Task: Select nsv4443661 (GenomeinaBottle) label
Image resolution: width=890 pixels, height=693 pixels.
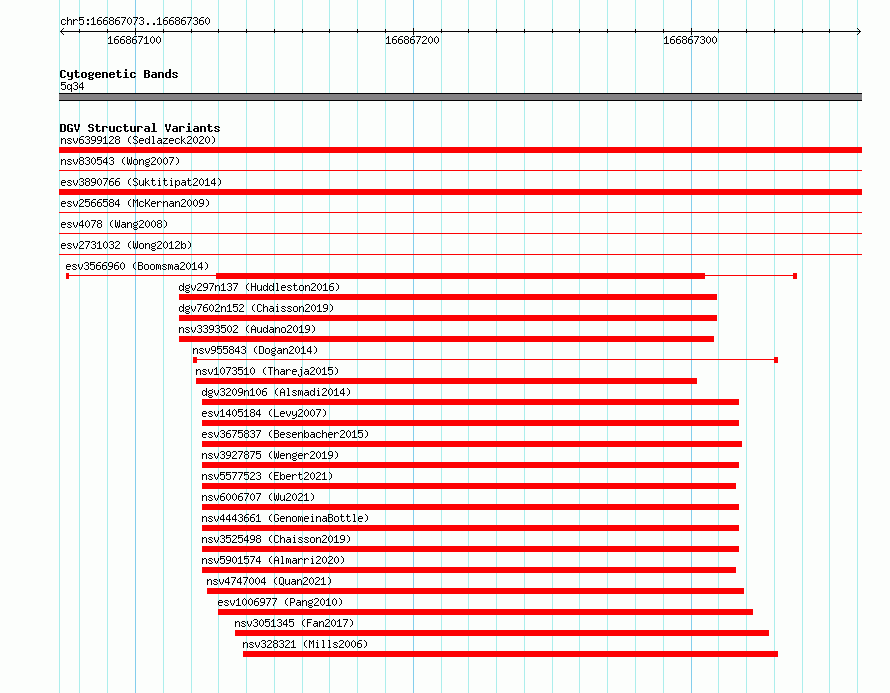Action: pyautogui.click(x=285, y=518)
